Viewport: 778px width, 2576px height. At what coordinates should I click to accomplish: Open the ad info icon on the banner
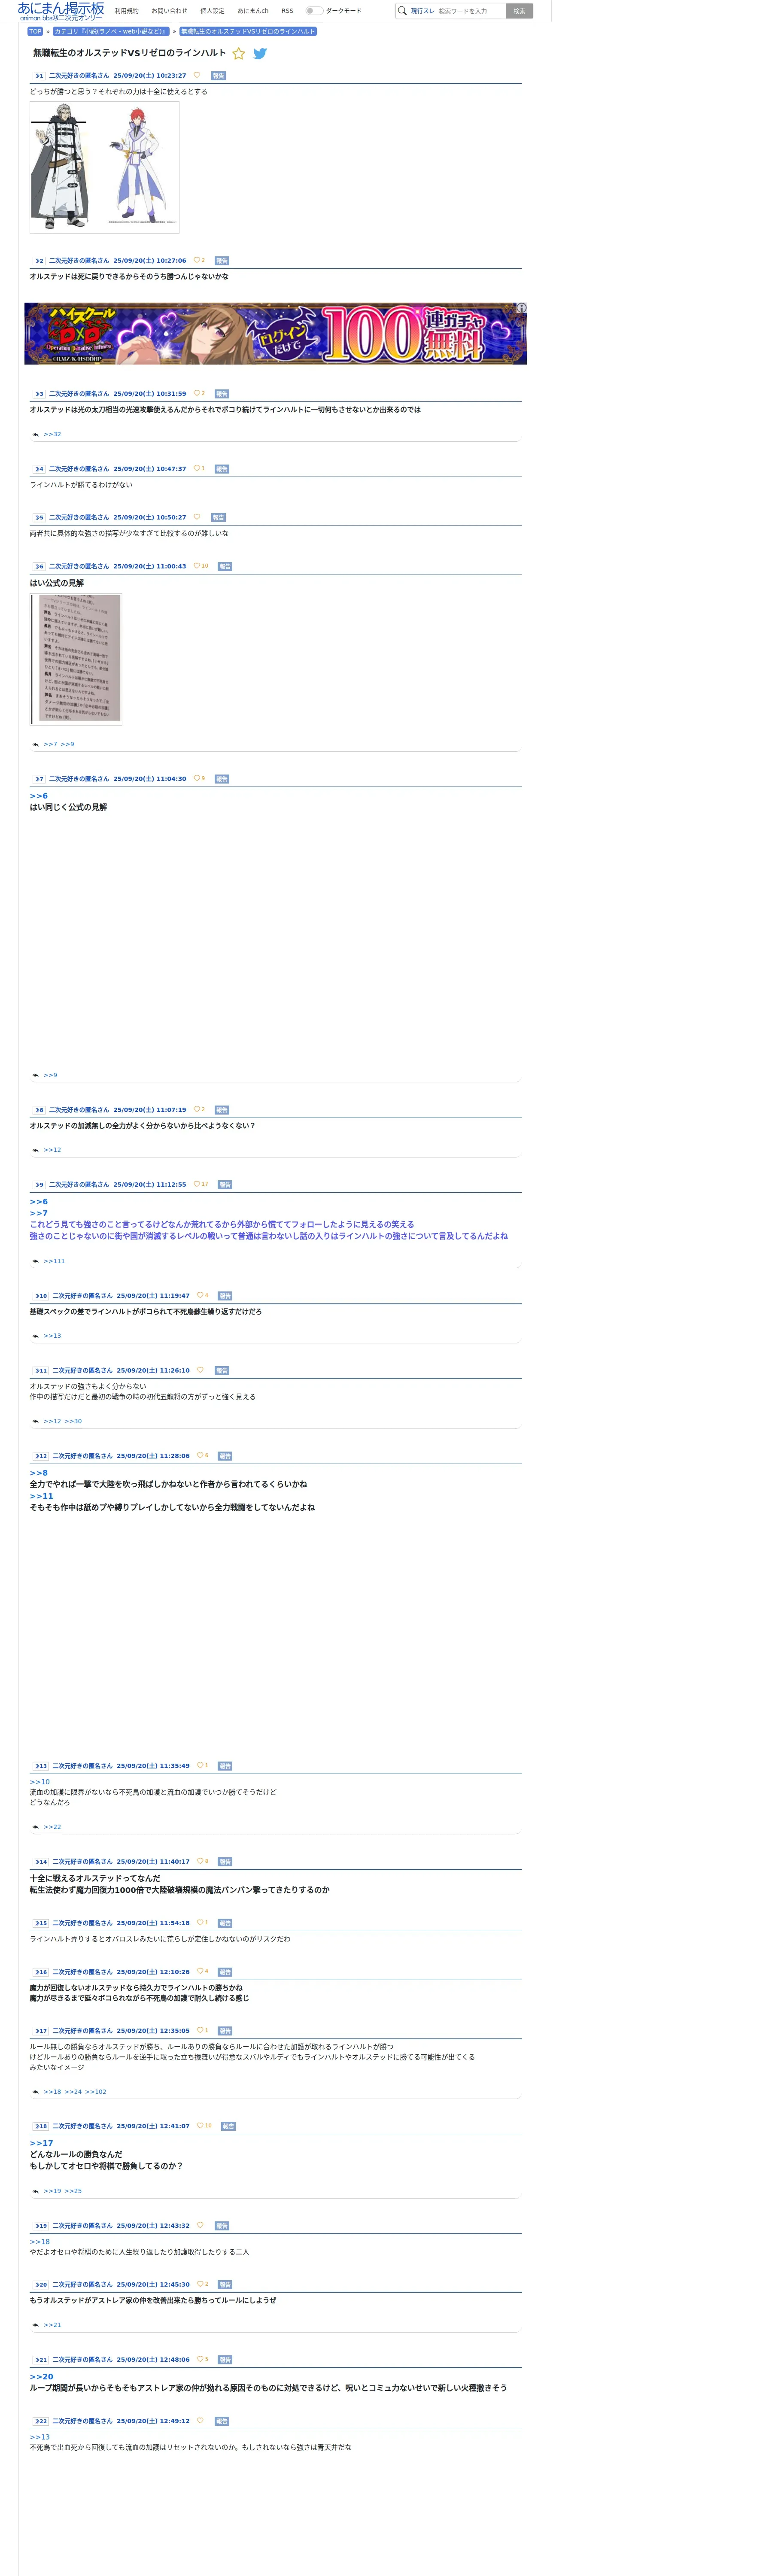pyautogui.click(x=521, y=308)
